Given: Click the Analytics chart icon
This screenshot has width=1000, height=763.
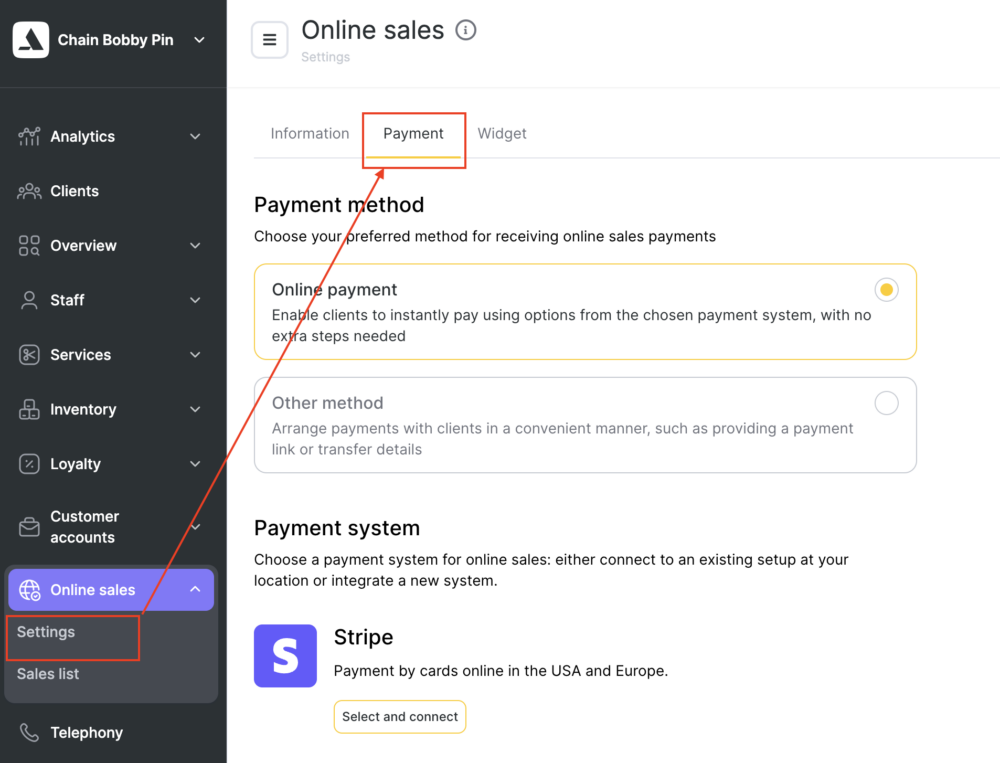Looking at the screenshot, I should [x=29, y=136].
